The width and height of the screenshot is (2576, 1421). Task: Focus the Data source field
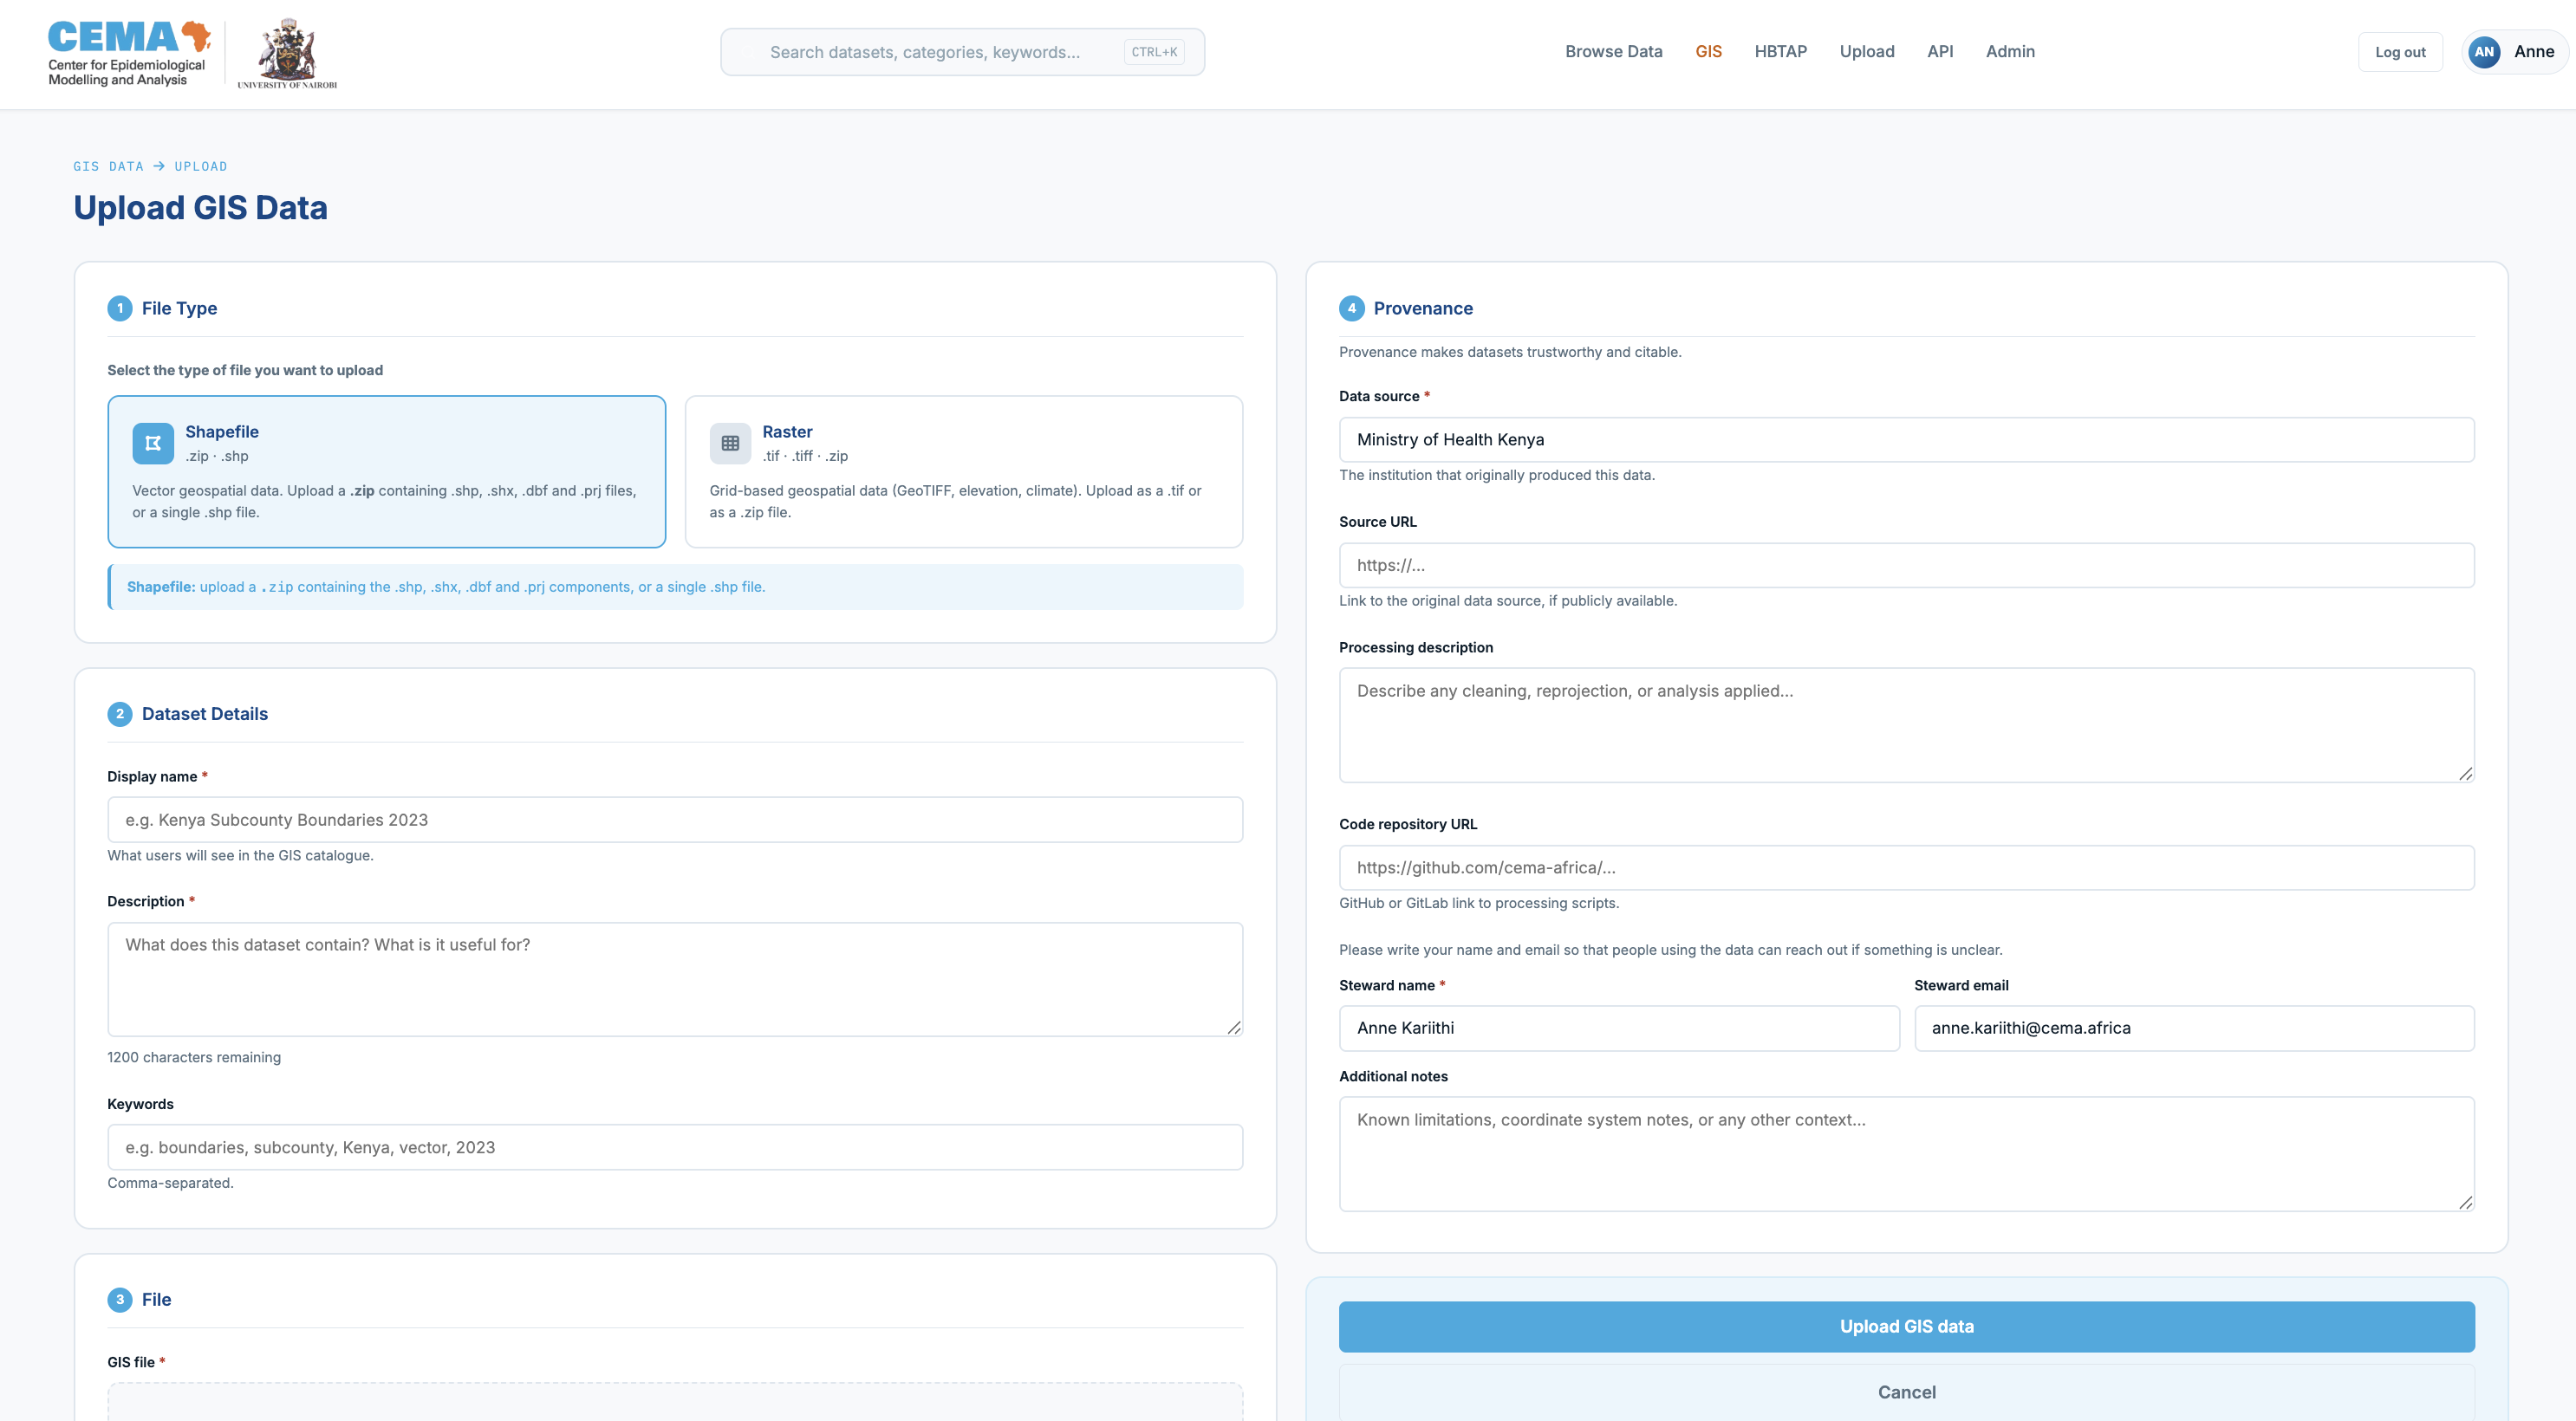coord(1906,439)
